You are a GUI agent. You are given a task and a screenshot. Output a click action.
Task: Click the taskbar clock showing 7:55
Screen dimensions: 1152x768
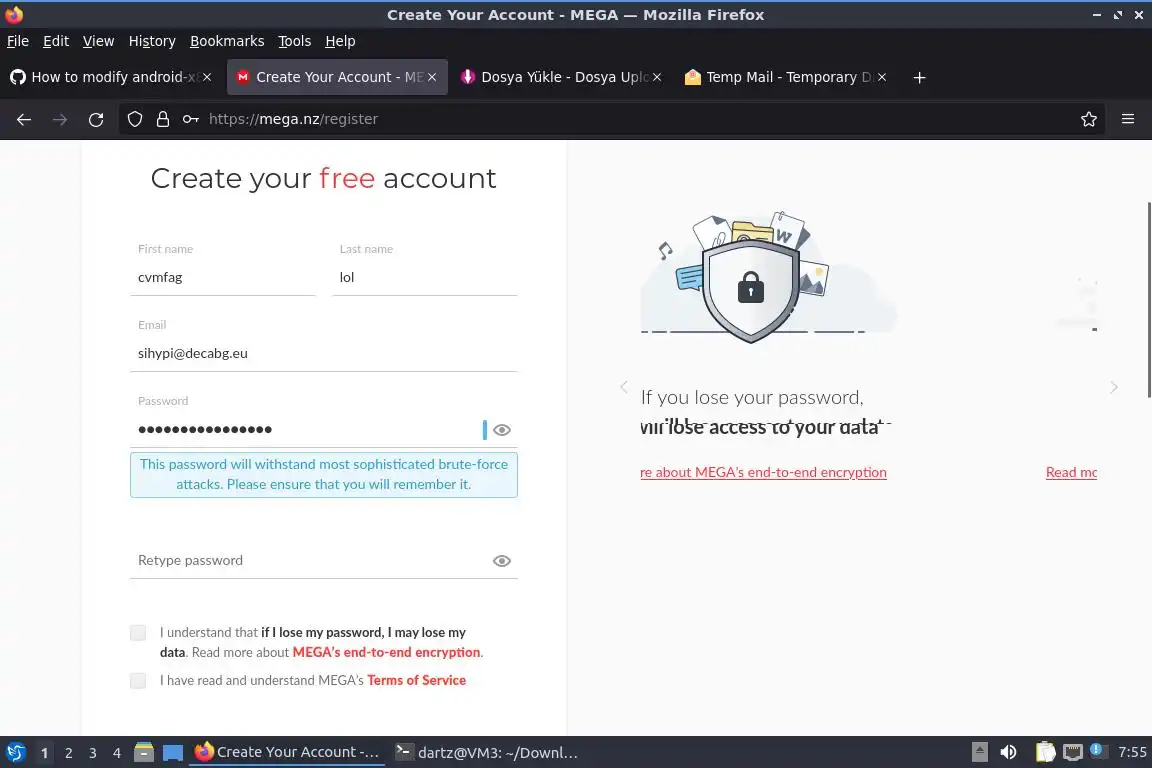click(1132, 753)
